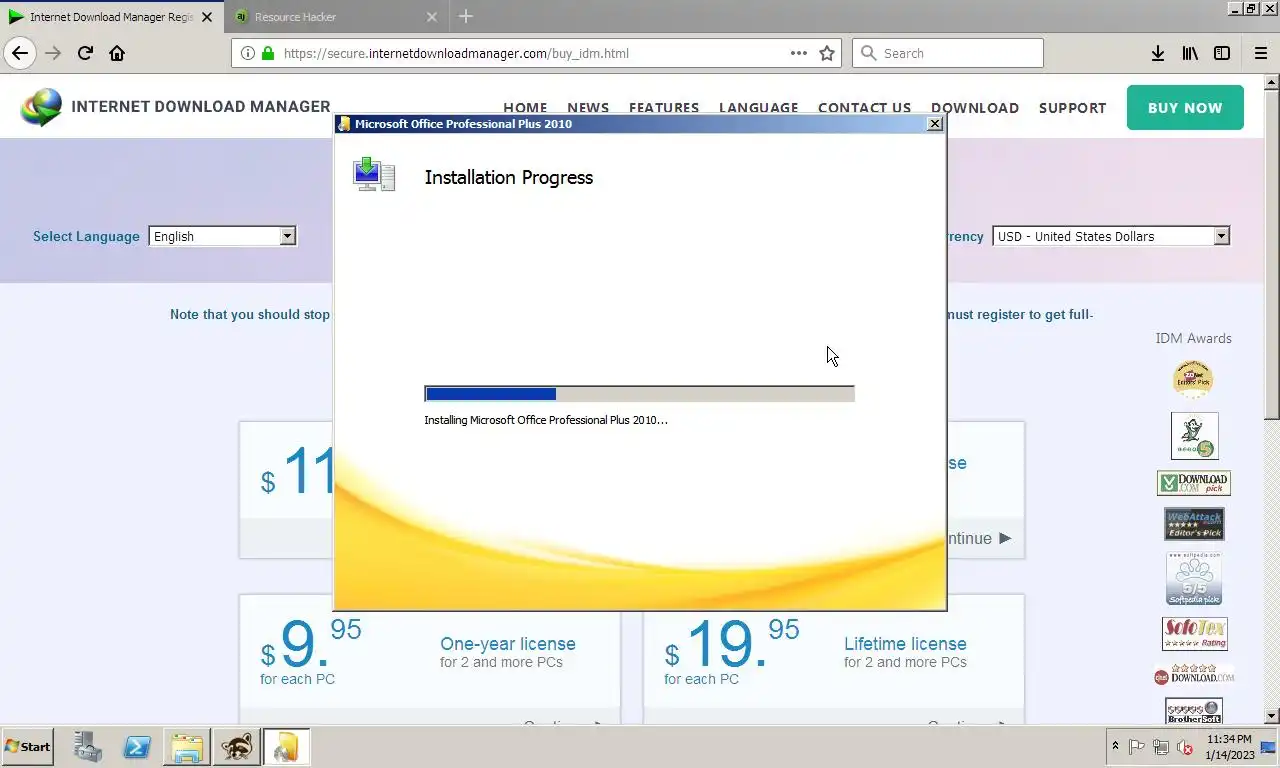The width and height of the screenshot is (1280, 768).
Task: Click the Download.com pick award badge
Action: point(1194,483)
